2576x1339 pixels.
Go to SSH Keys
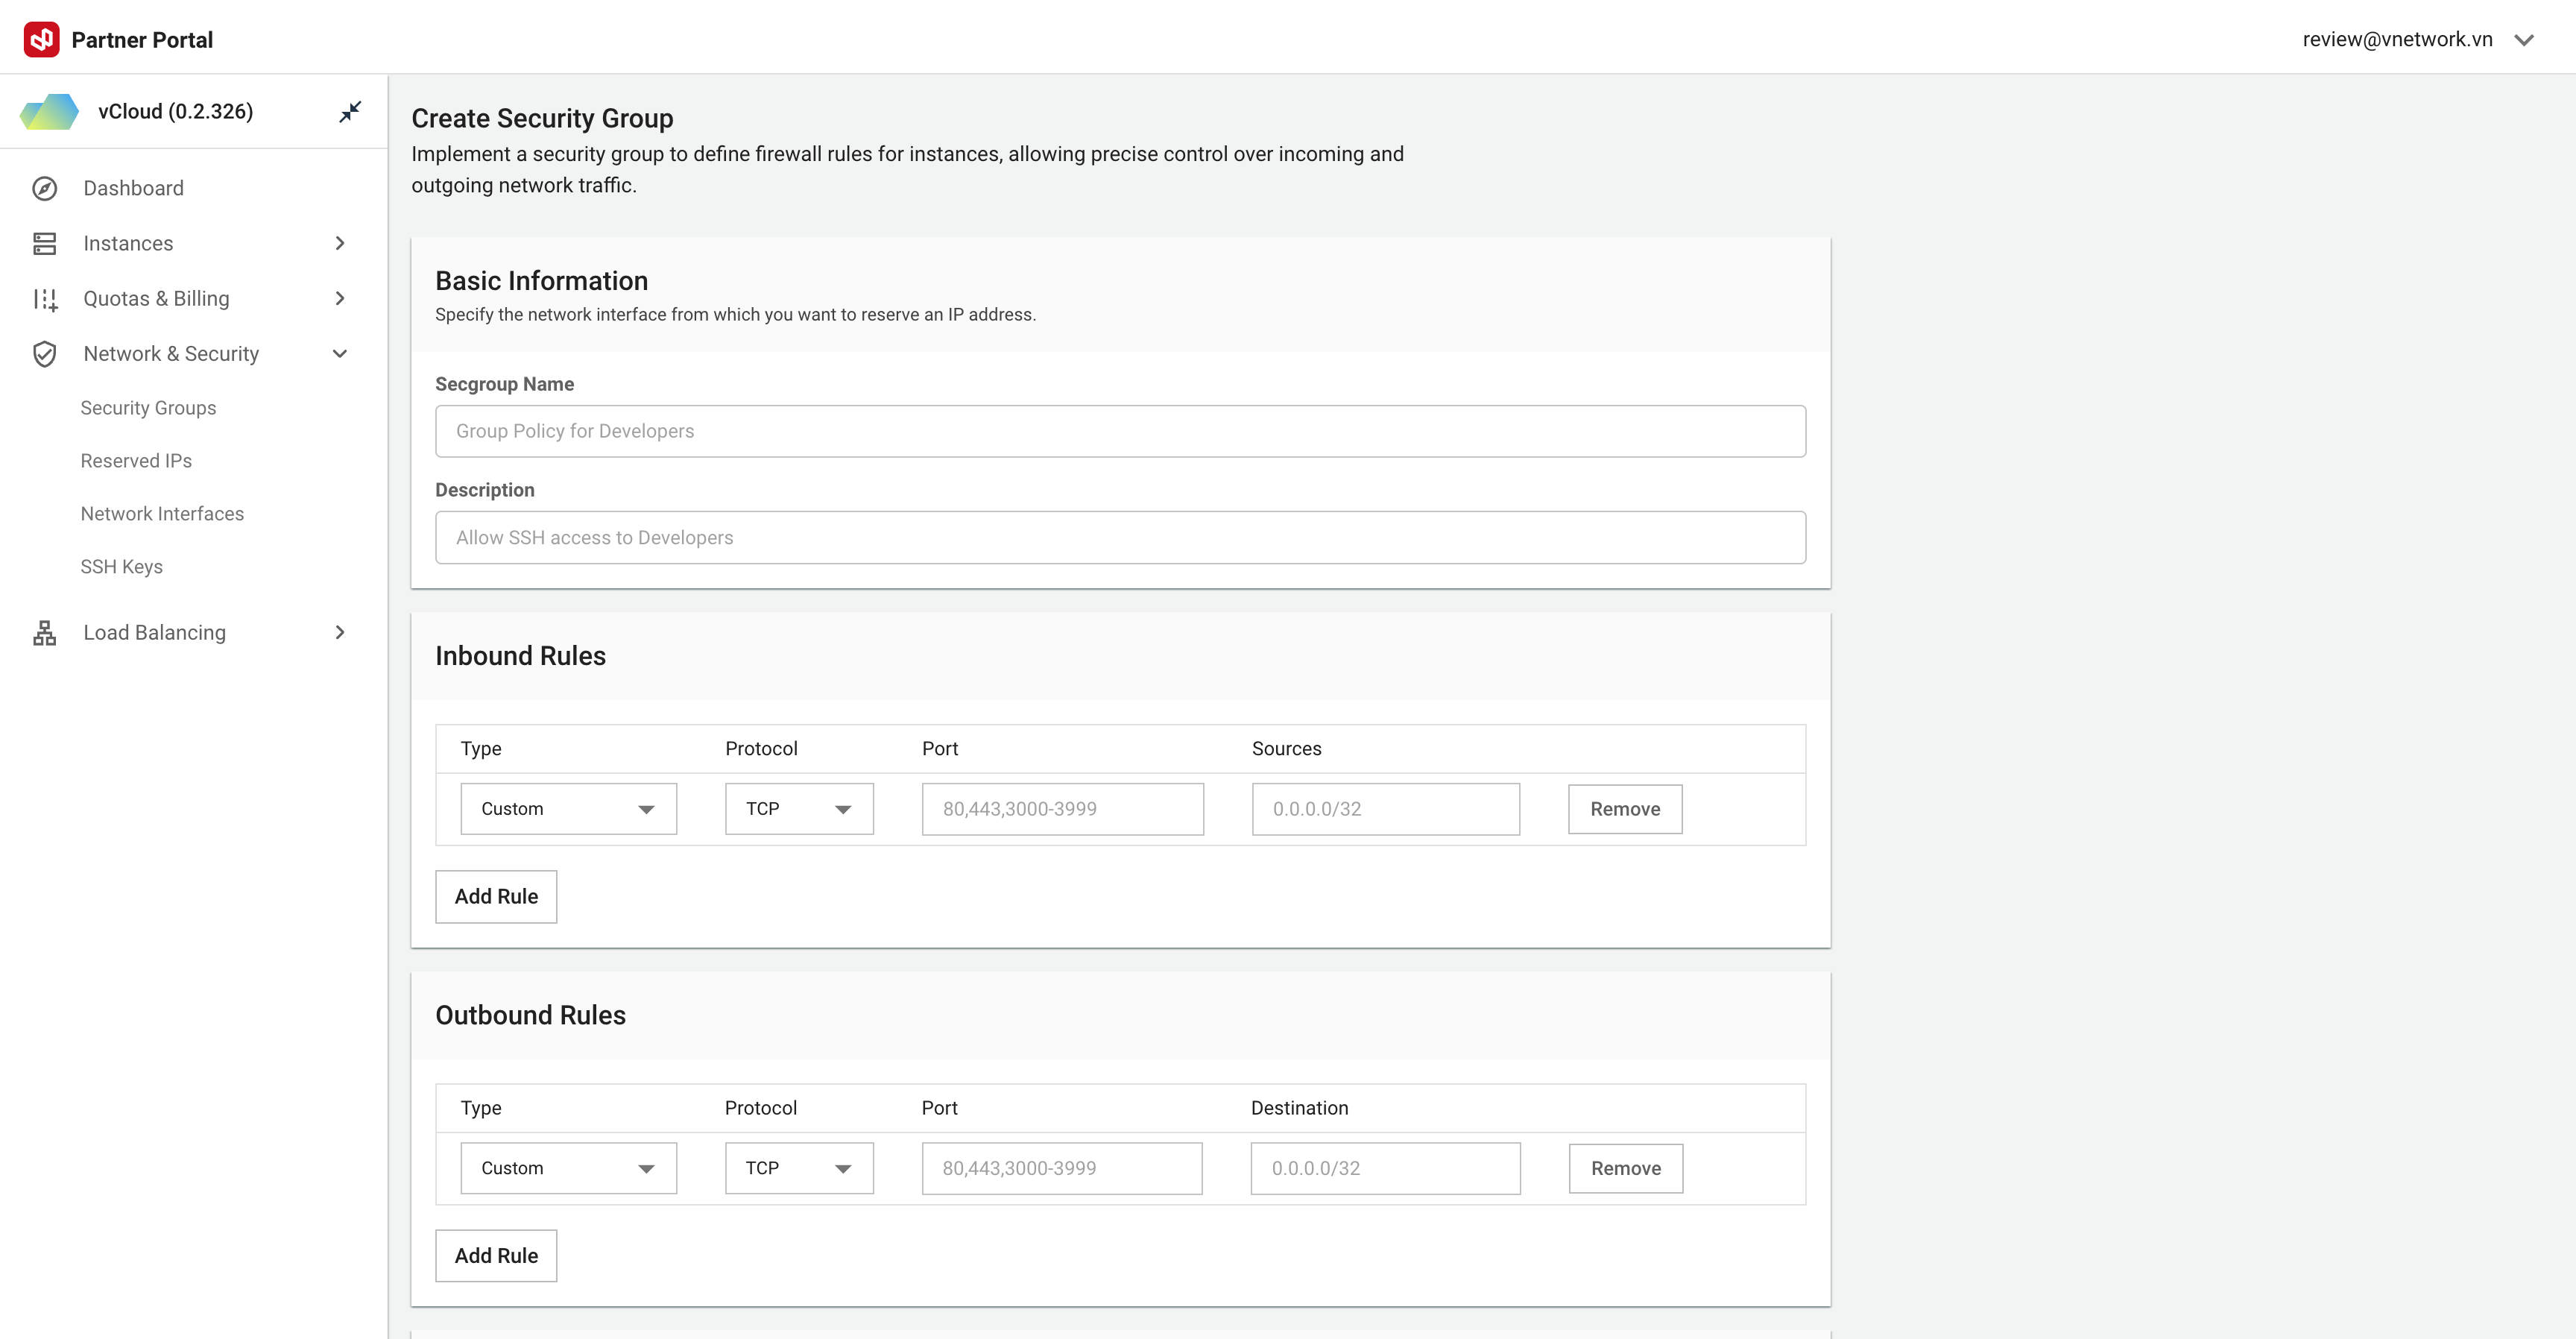click(x=121, y=567)
